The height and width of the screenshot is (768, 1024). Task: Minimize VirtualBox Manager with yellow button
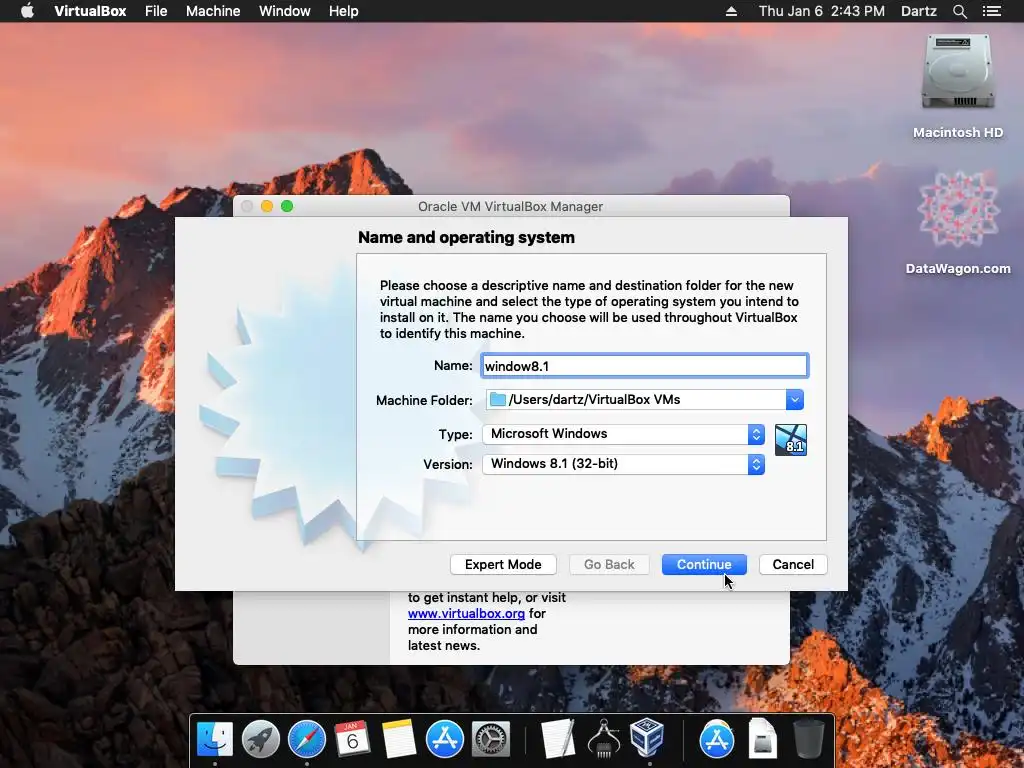coord(266,206)
